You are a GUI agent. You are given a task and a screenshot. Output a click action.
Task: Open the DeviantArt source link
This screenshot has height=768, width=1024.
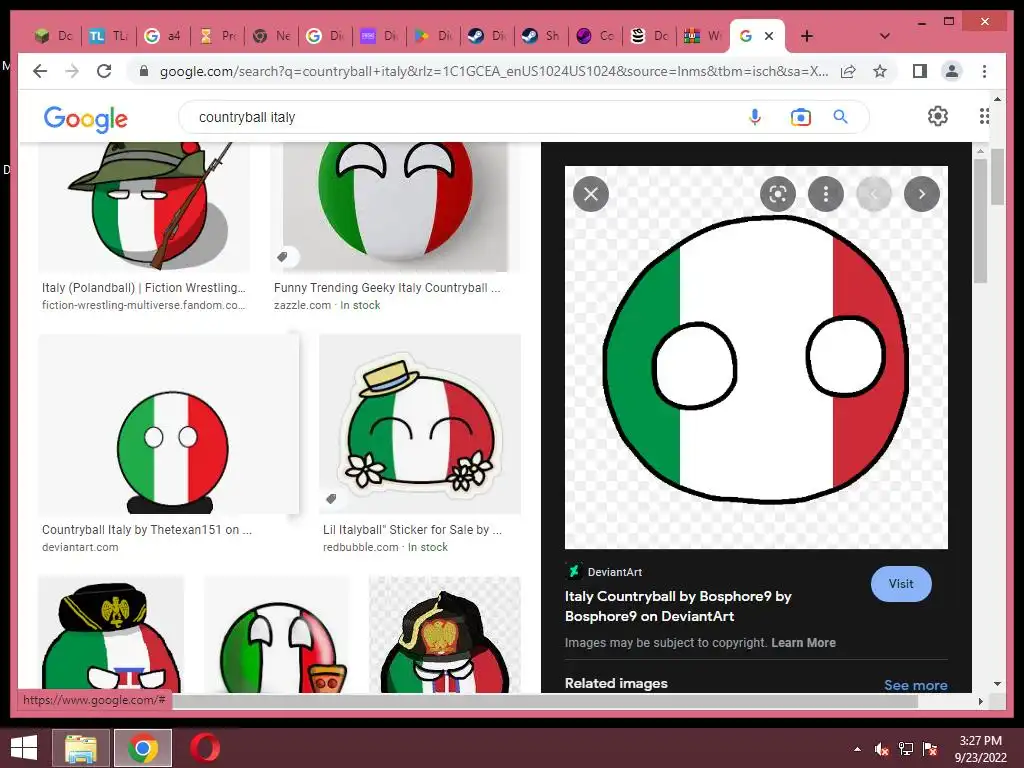(x=604, y=571)
